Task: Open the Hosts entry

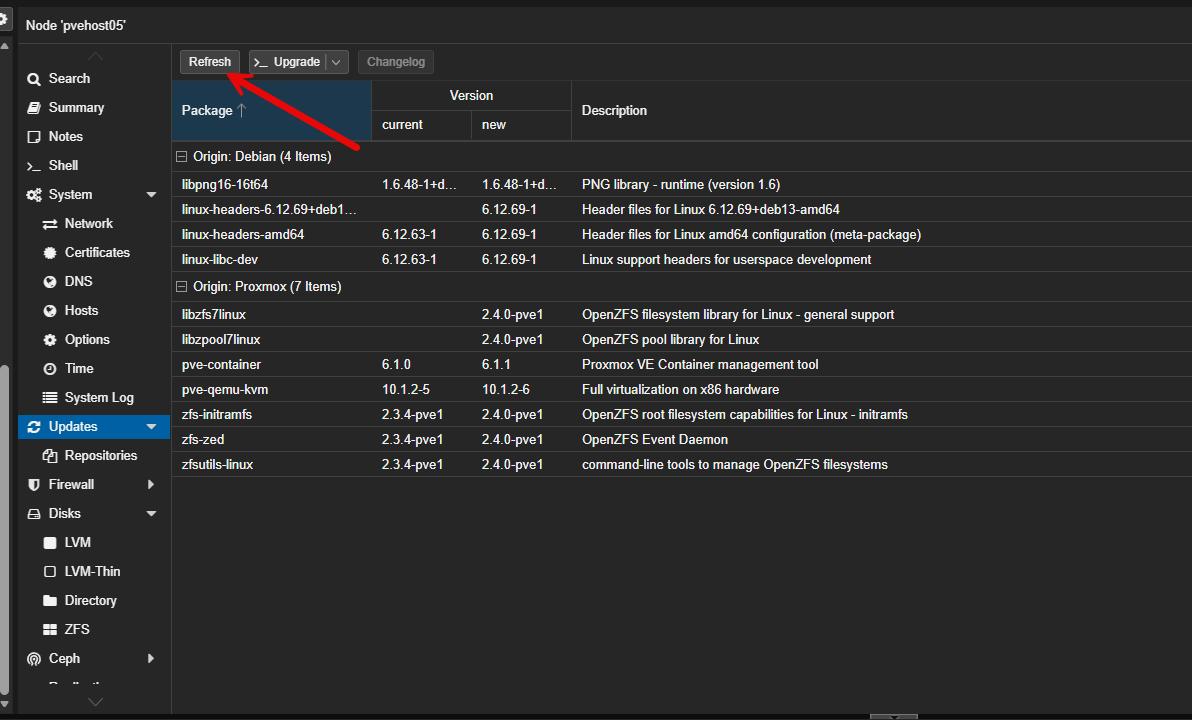Action: (52, 310)
